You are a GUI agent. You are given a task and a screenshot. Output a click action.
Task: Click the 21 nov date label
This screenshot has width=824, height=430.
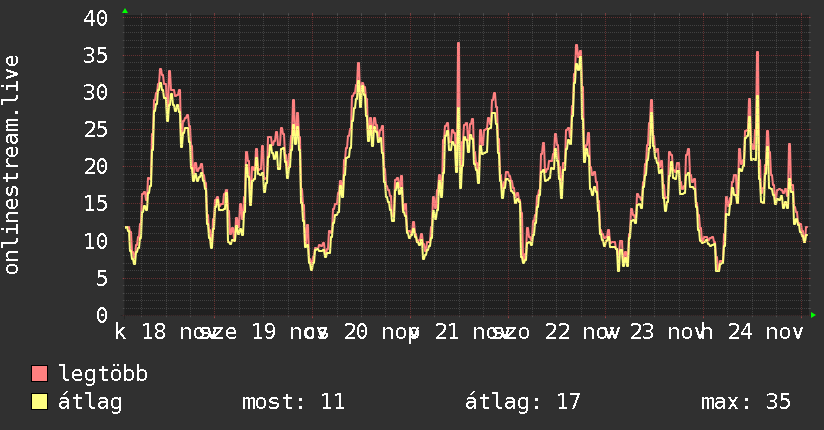pyautogui.click(x=472, y=332)
